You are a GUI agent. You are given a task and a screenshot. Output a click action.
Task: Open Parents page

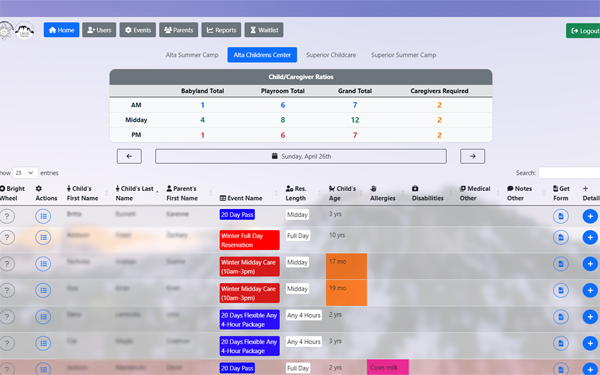click(x=179, y=30)
